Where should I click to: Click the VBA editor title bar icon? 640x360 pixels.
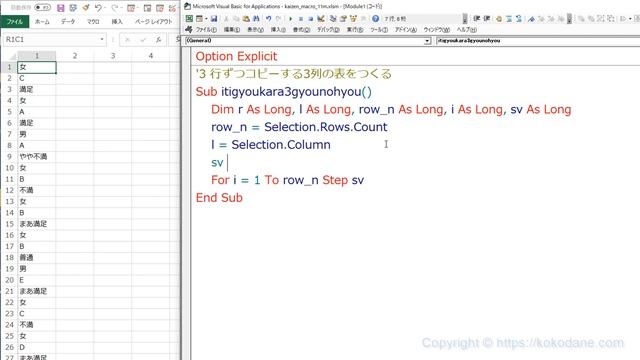[x=187, y=6]
